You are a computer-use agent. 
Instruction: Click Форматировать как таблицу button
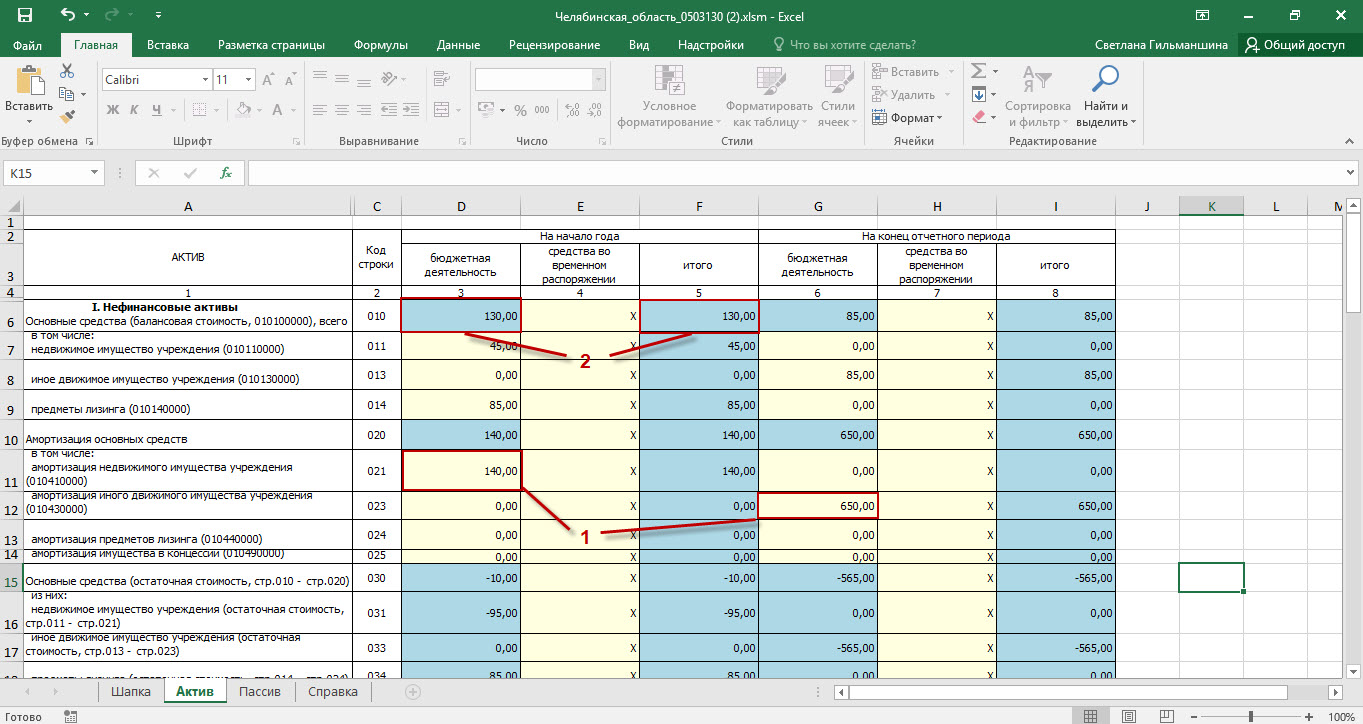pyautogui.click(x=769, y=96)
